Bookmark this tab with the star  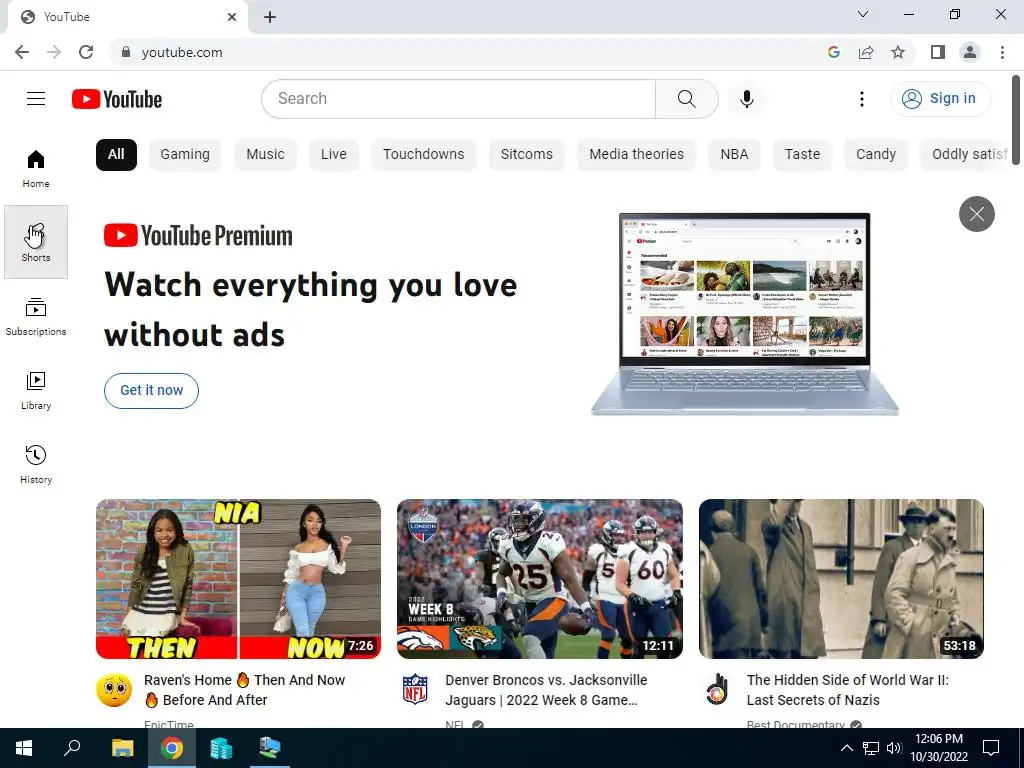pyautogui.click(x=898, y=52)
